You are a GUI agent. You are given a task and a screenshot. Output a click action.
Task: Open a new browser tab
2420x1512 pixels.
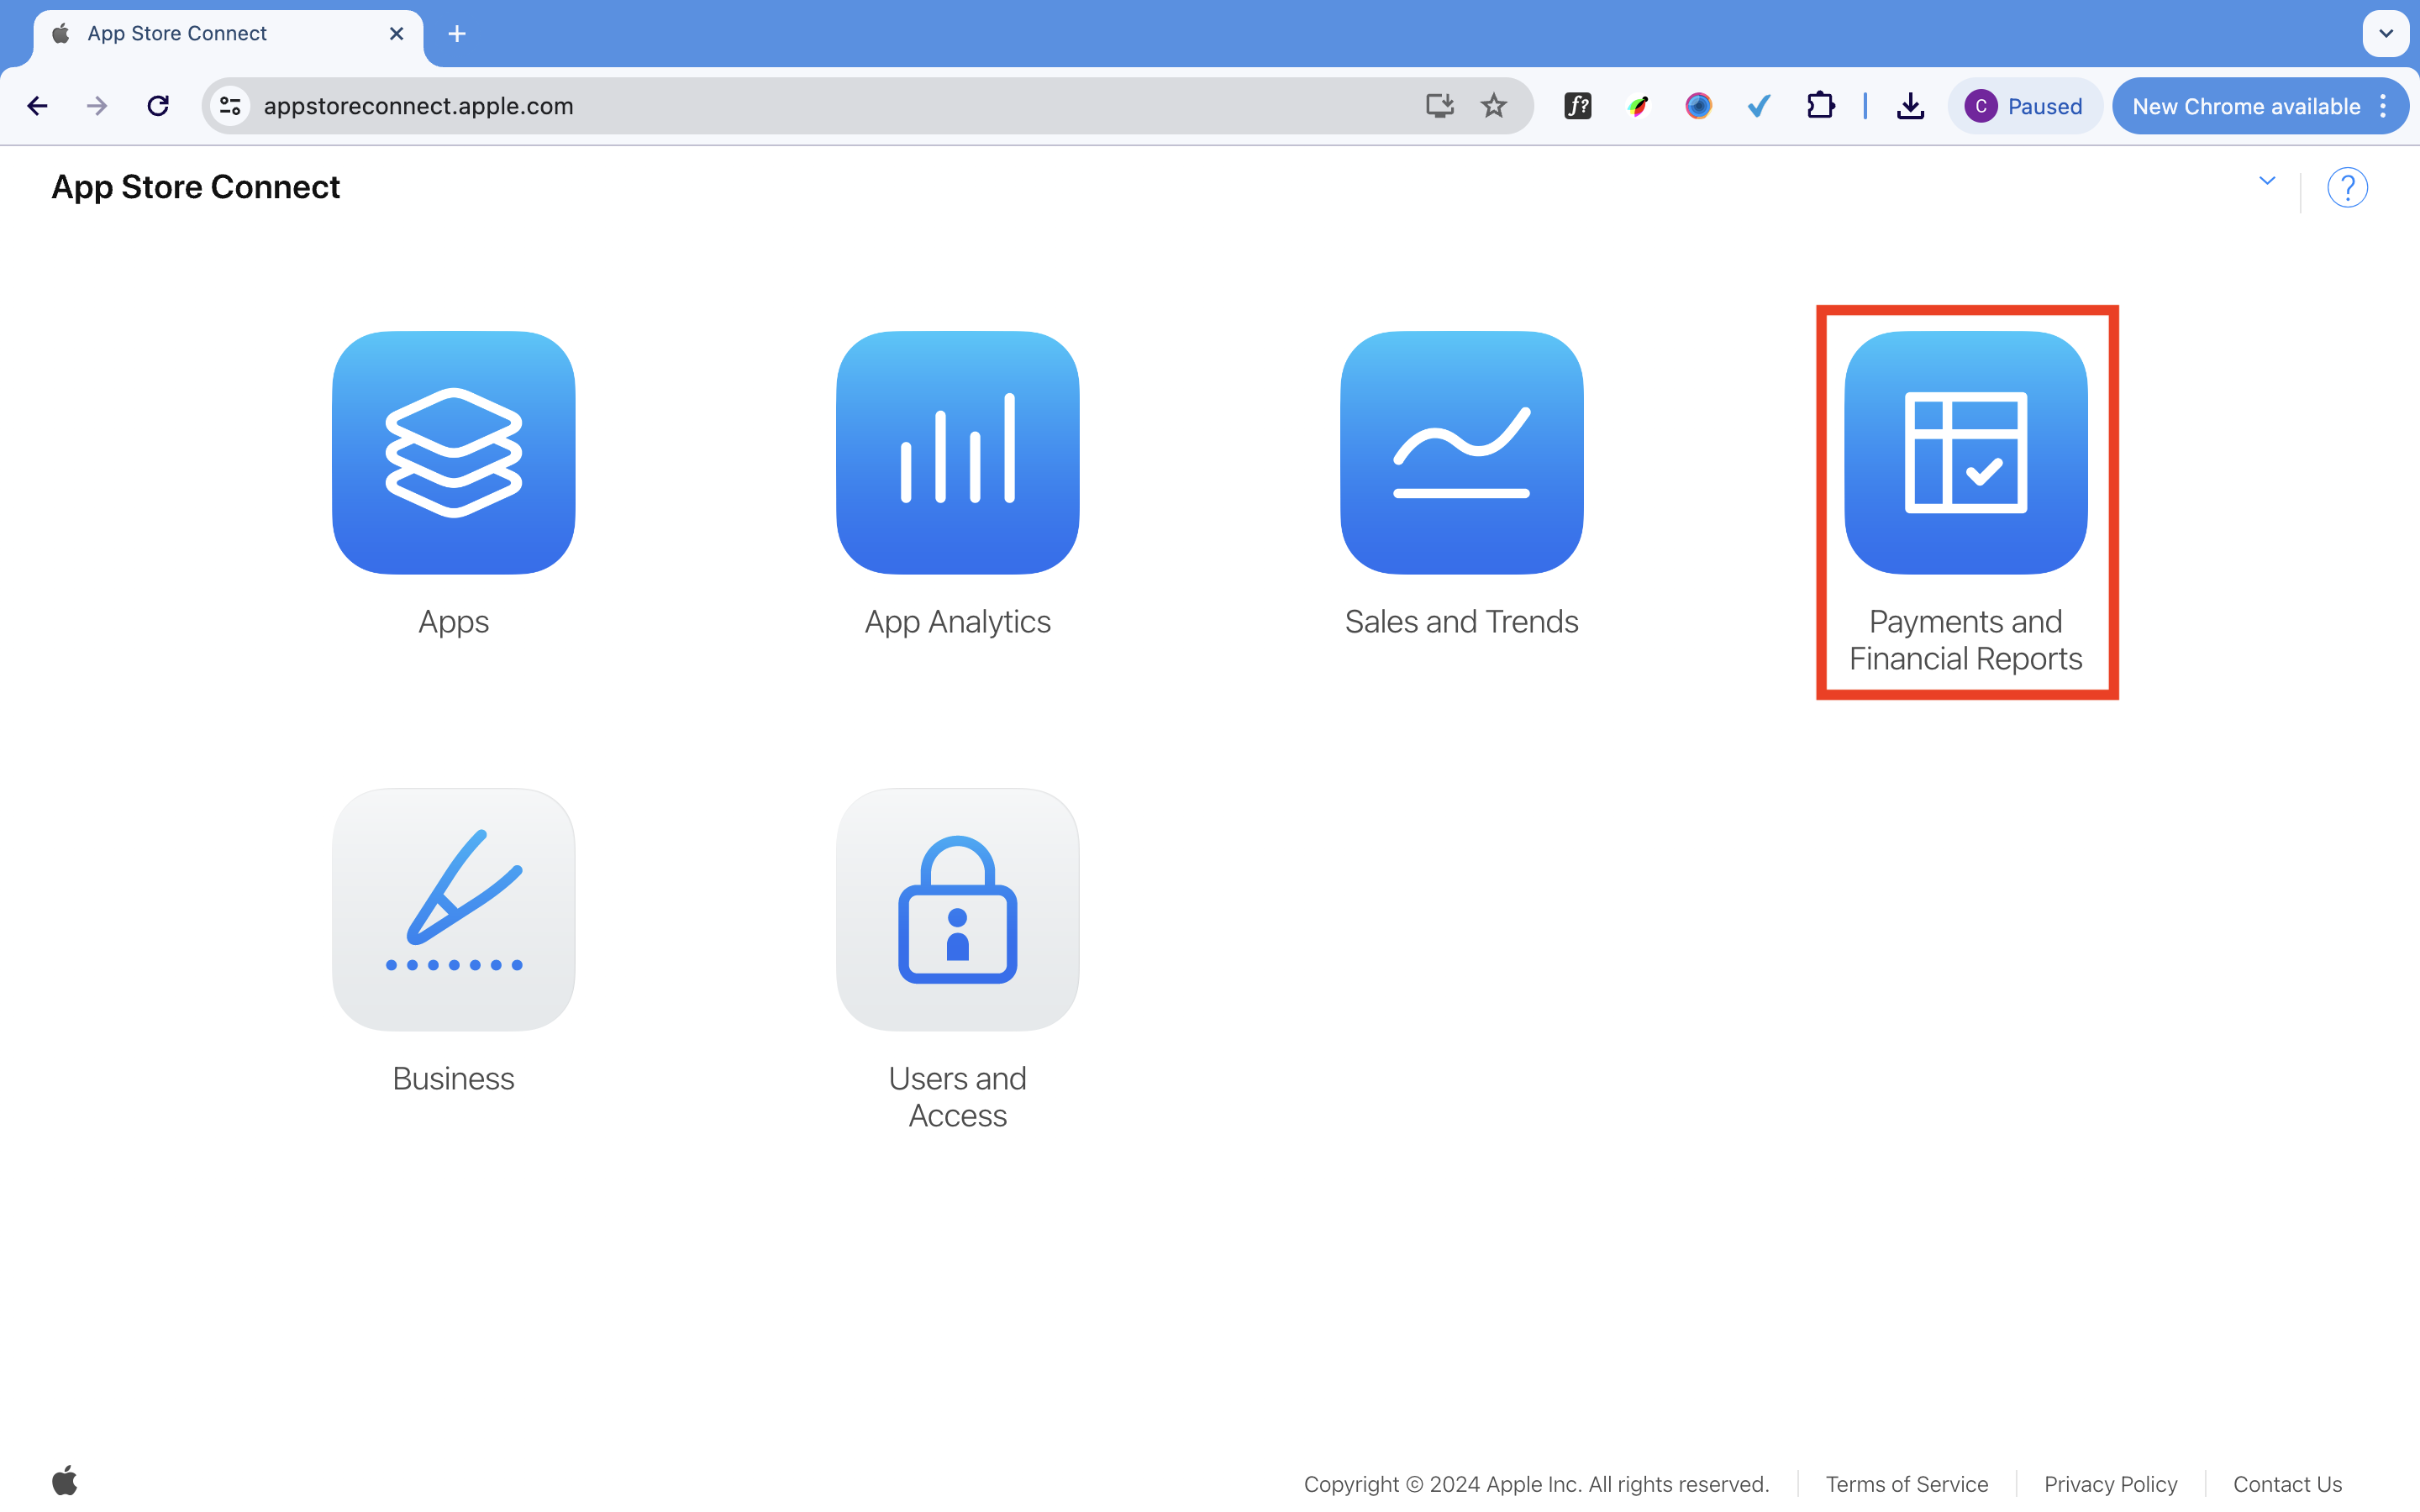click(457, 34)
